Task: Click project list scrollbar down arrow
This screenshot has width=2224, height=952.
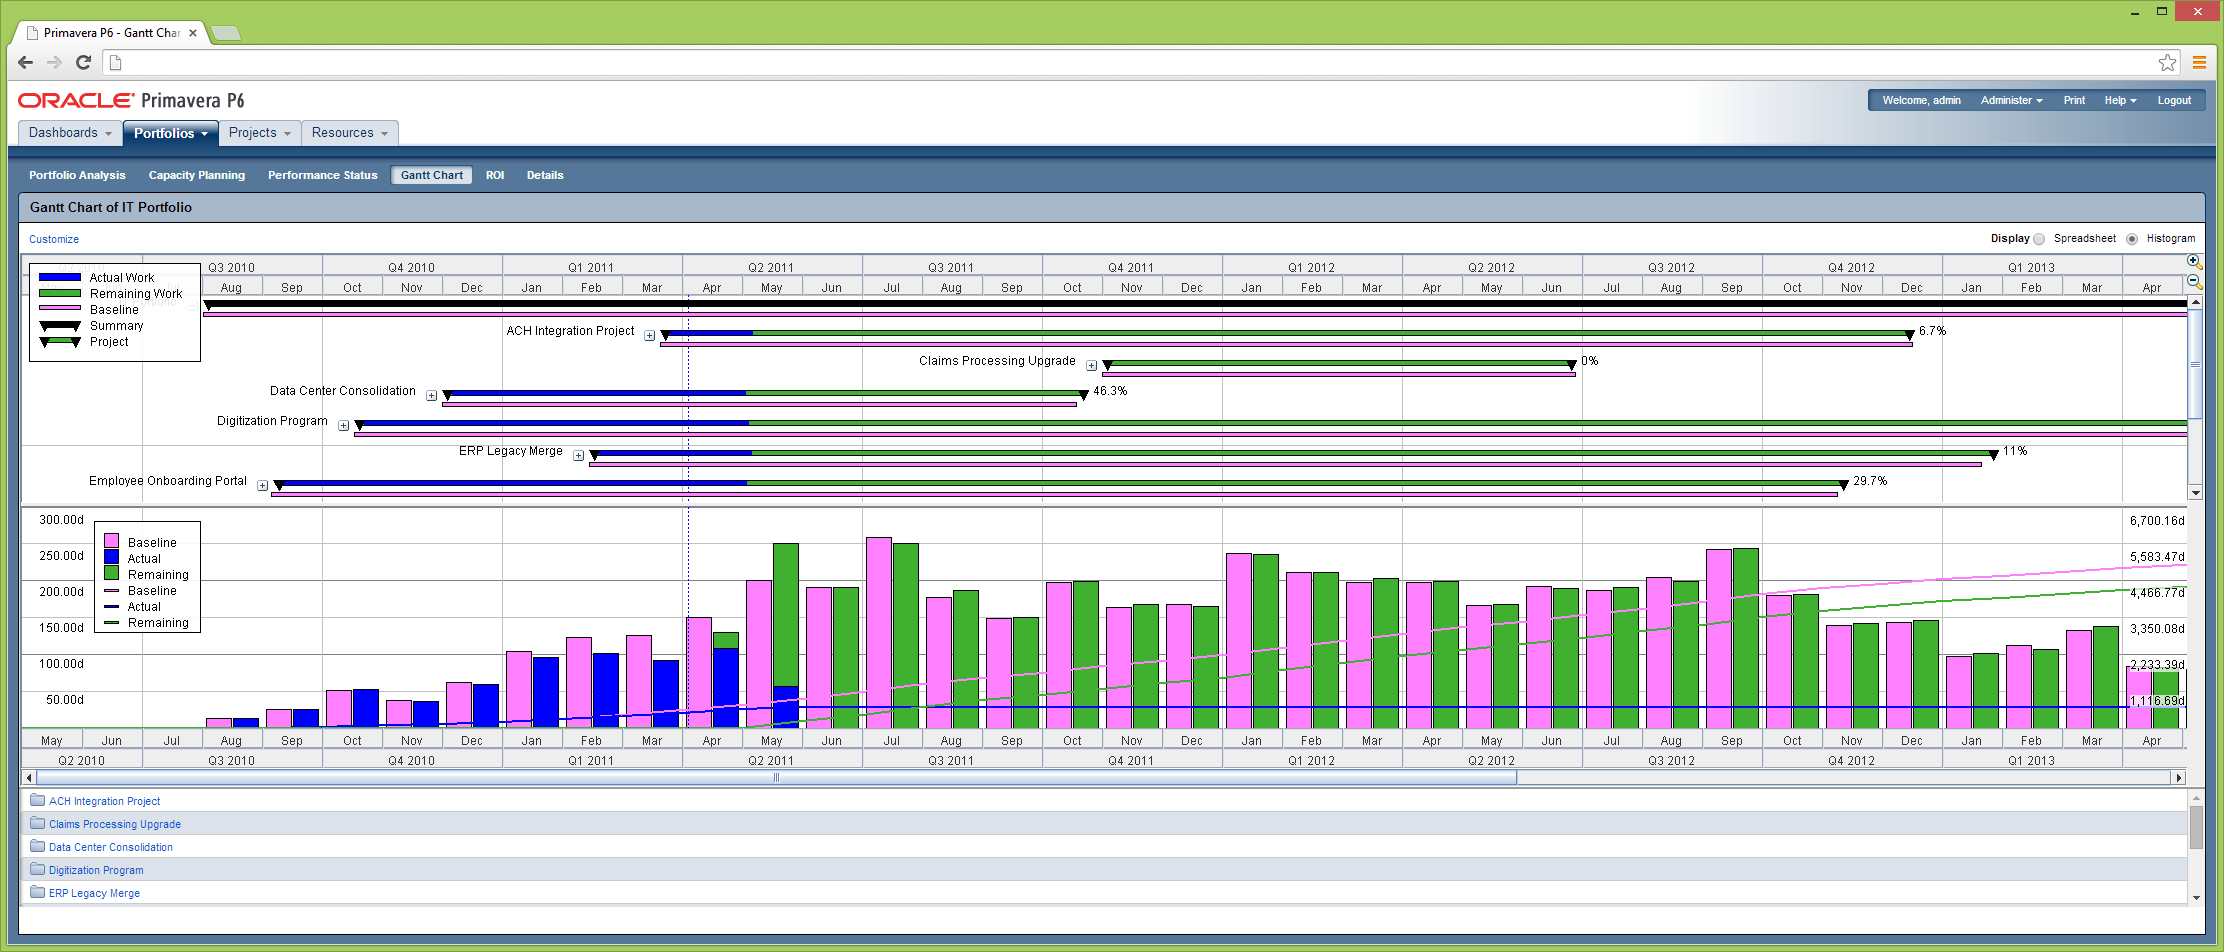Action: pyautogui.click(x=2196, y=898)
